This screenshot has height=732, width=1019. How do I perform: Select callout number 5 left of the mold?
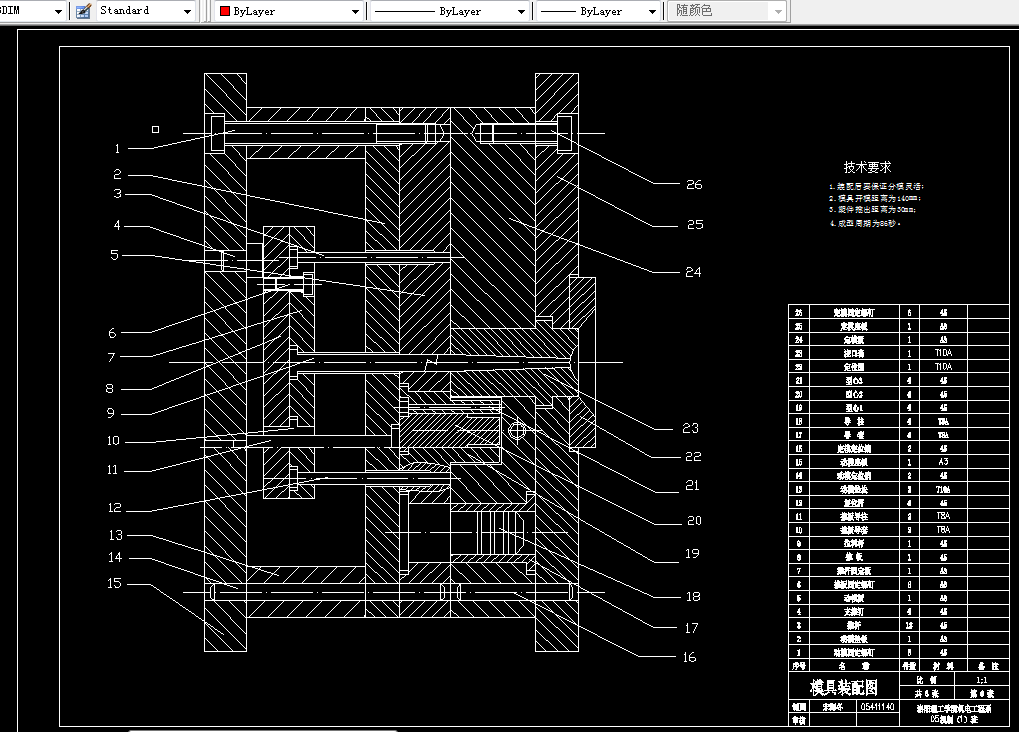pyautogui.click(x=114, y=255)
